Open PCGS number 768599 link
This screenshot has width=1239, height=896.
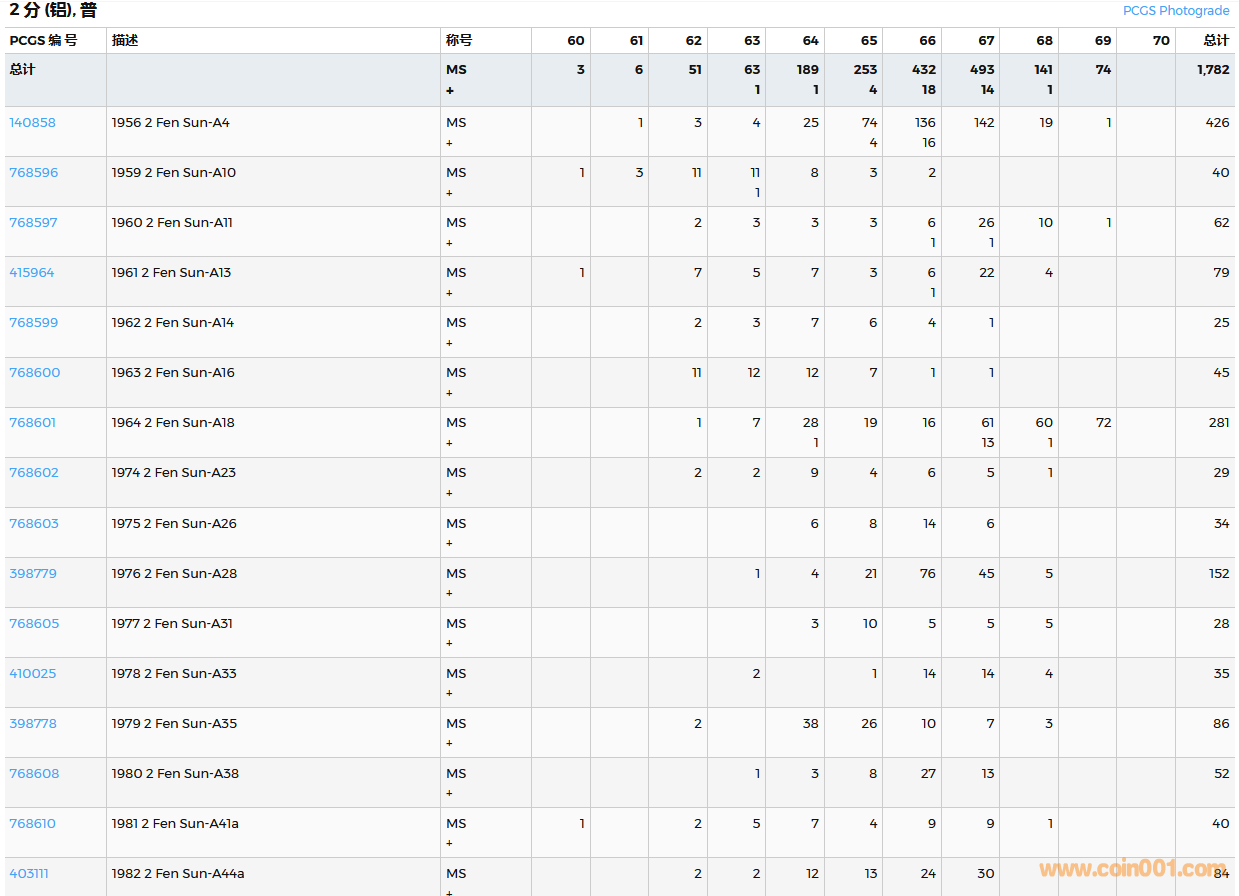click(34, 323)
